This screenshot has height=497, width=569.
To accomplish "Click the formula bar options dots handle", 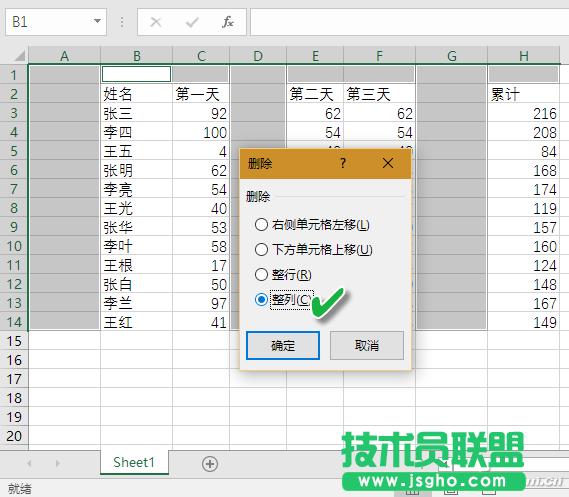I will [x=122, y=22].
